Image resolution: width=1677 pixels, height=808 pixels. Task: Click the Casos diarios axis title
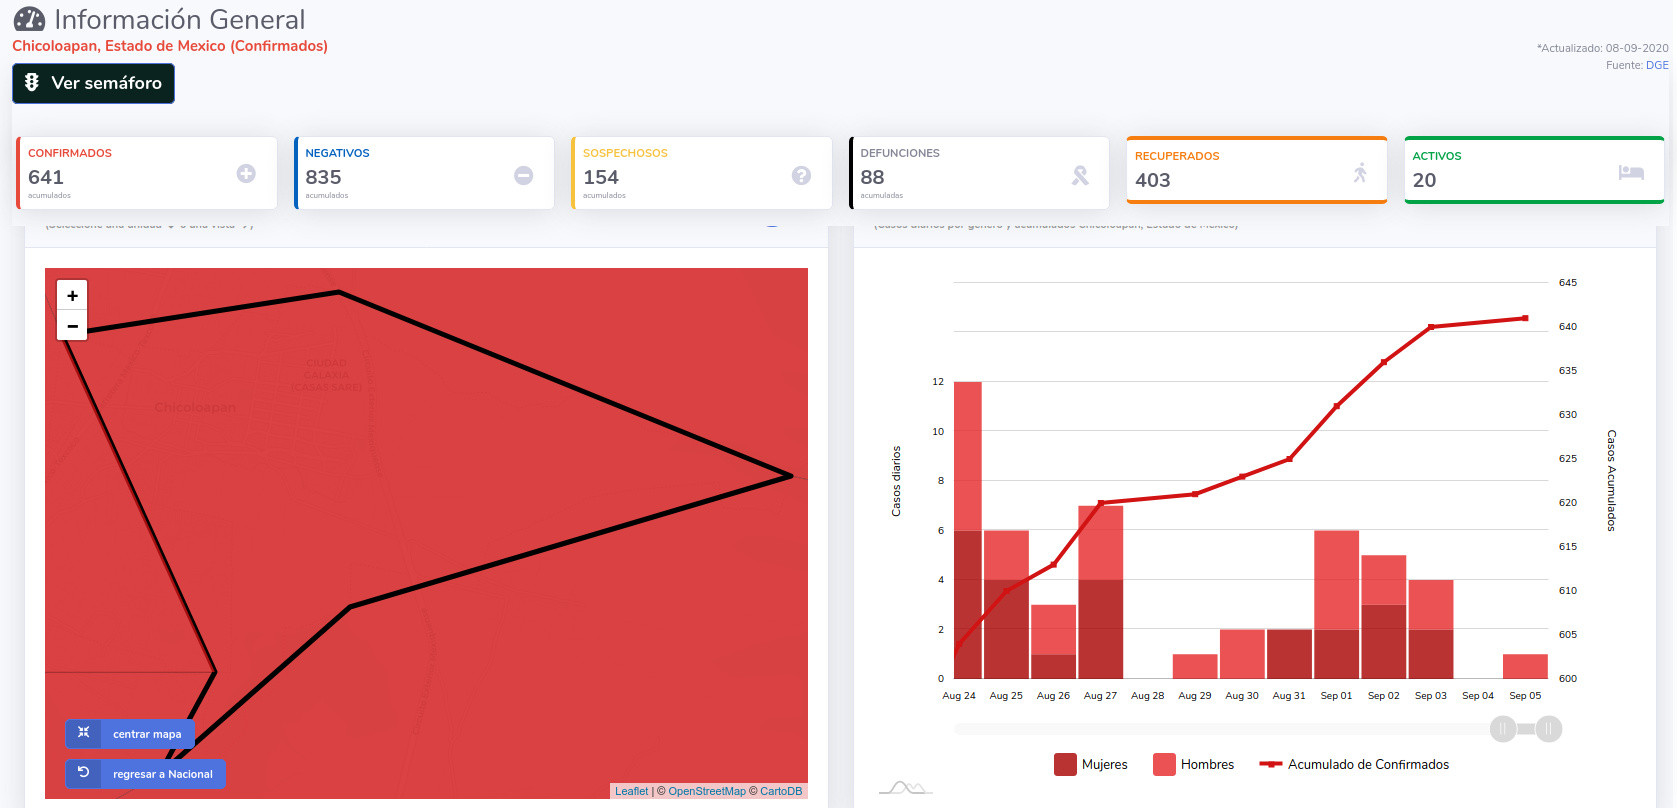pos(896,481)
